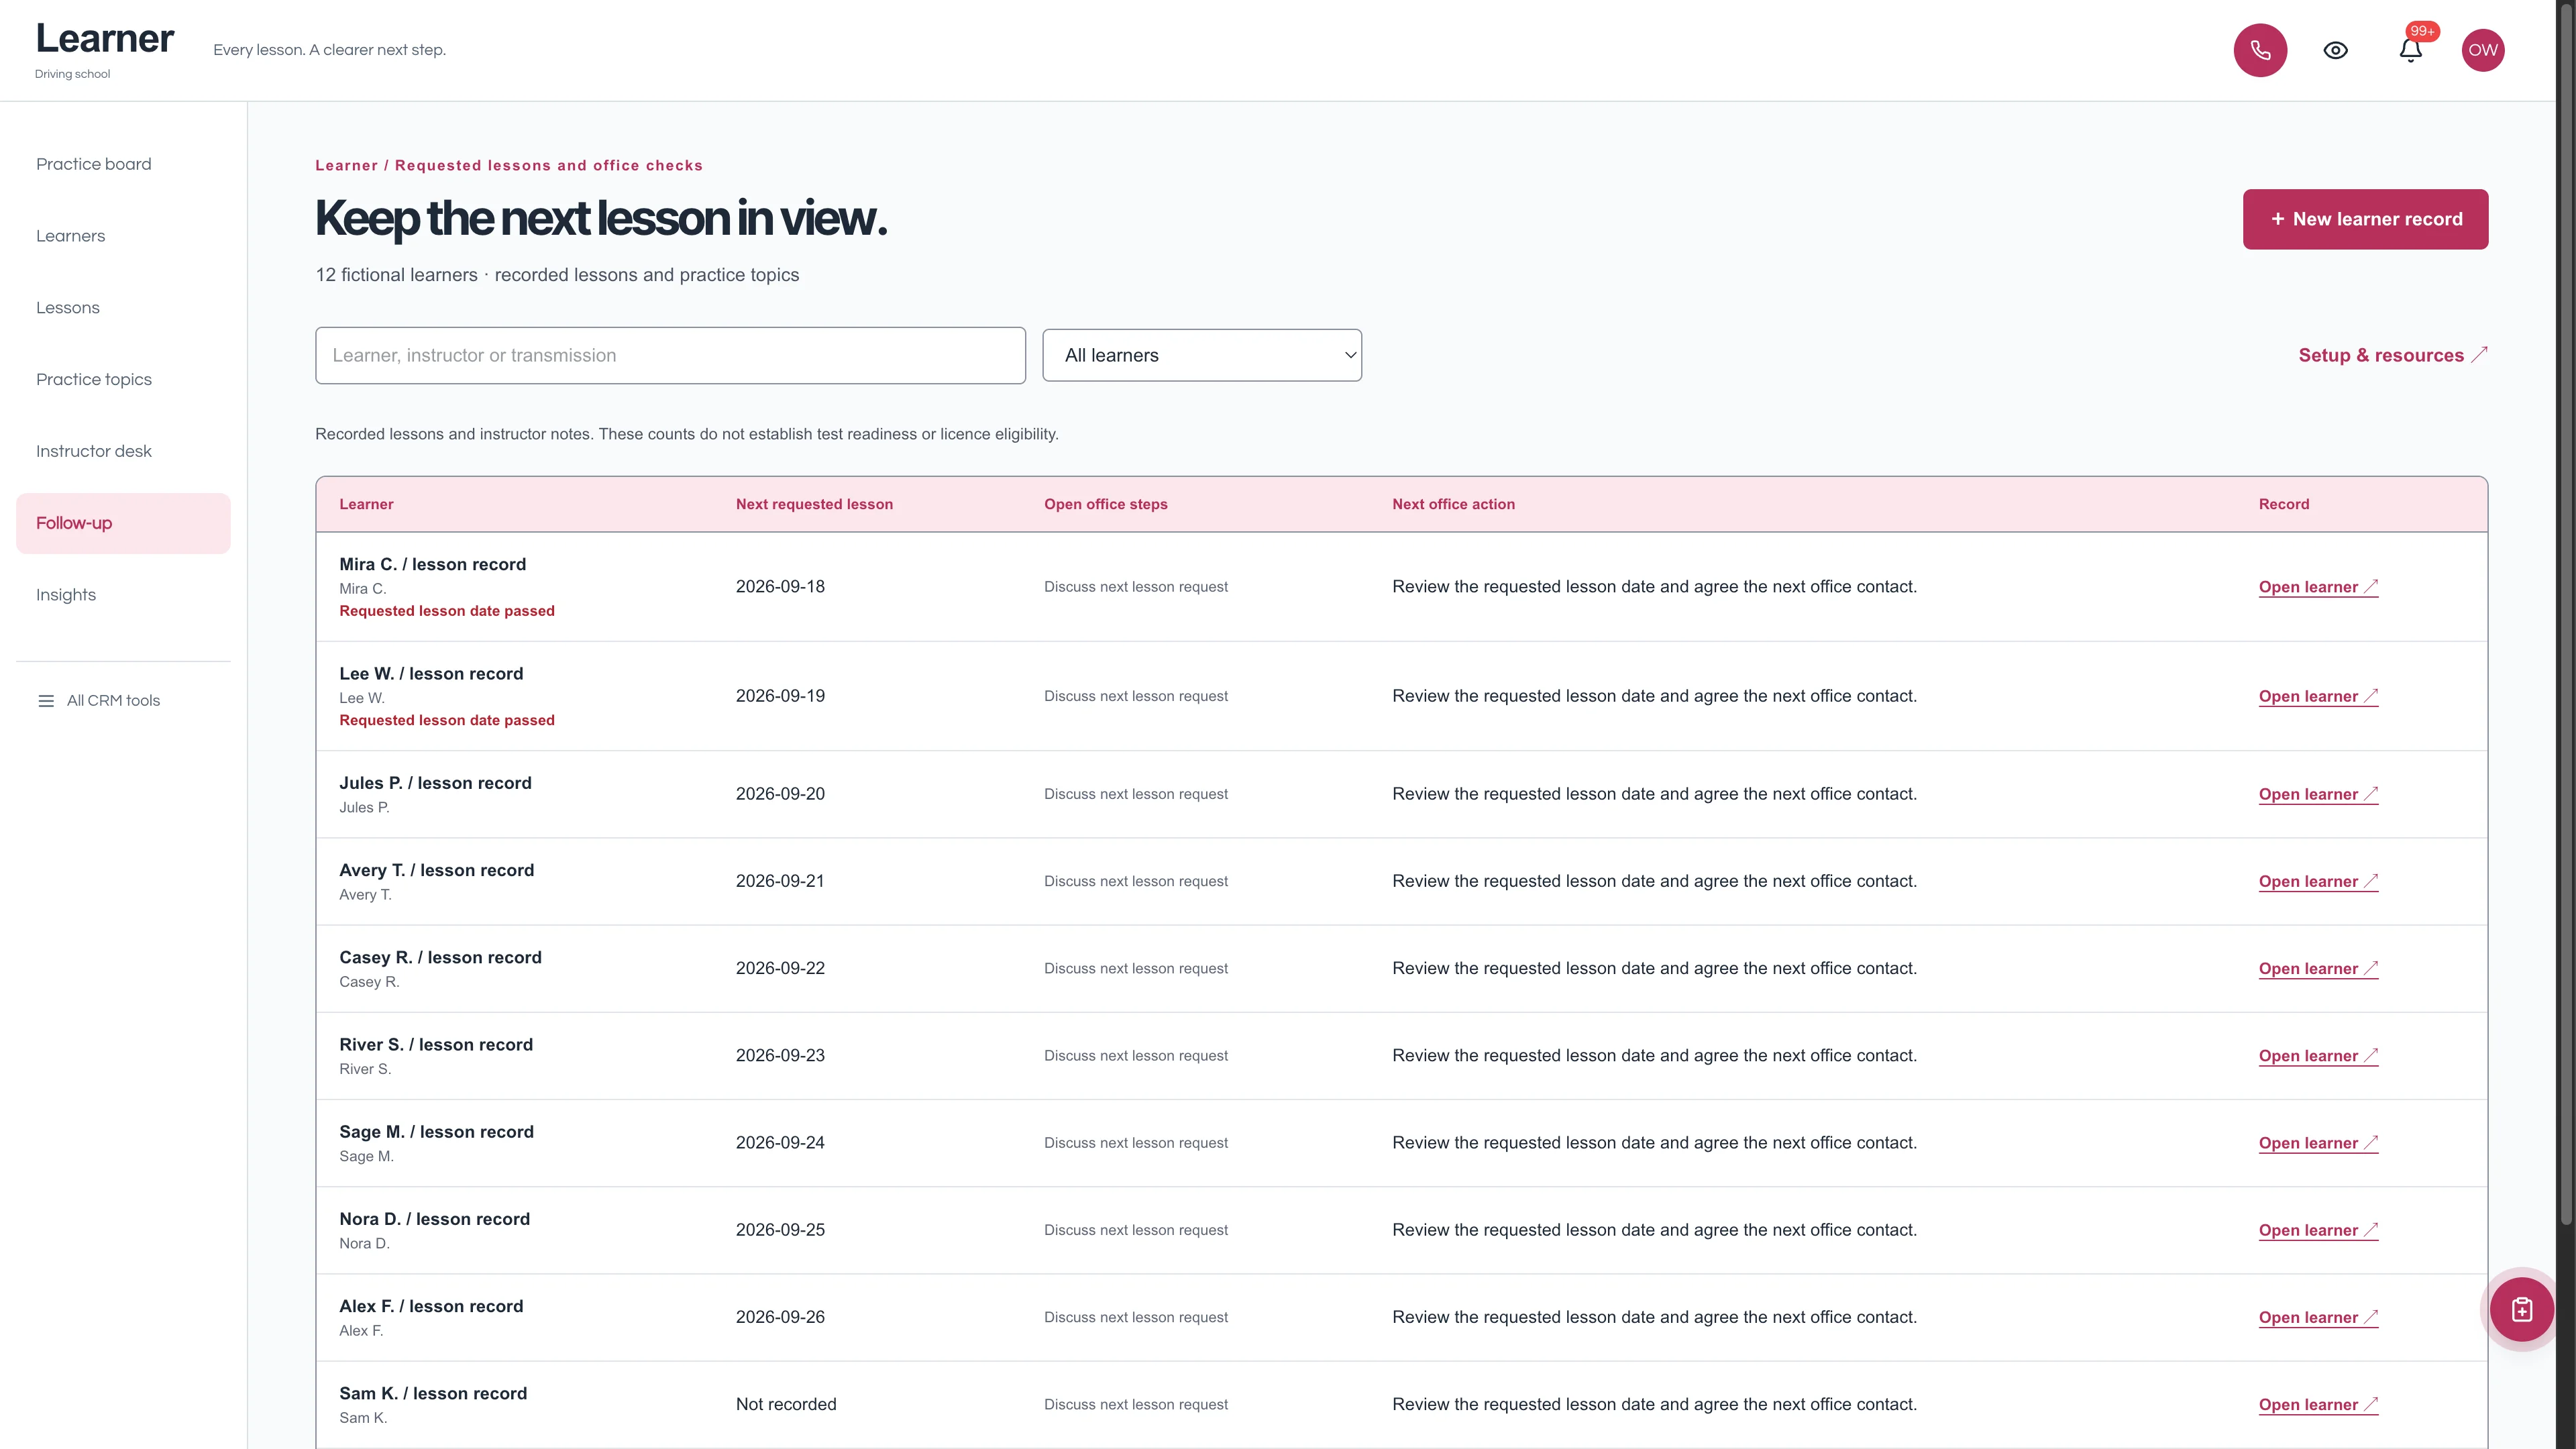
Task: Click Jules P. / lesson record title
Action: [x=435, y=783]
